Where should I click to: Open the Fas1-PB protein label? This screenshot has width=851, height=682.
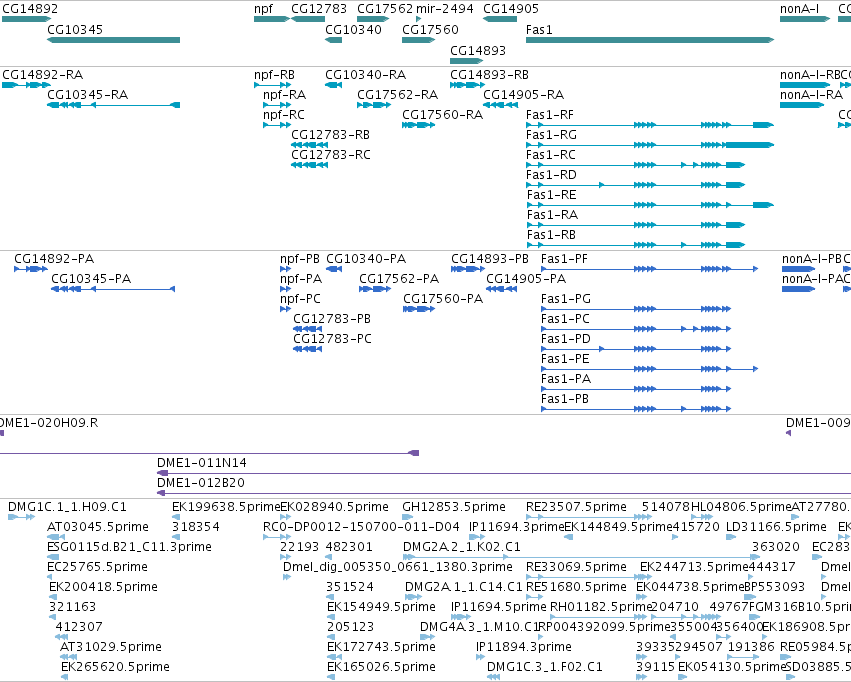(565, 399)
